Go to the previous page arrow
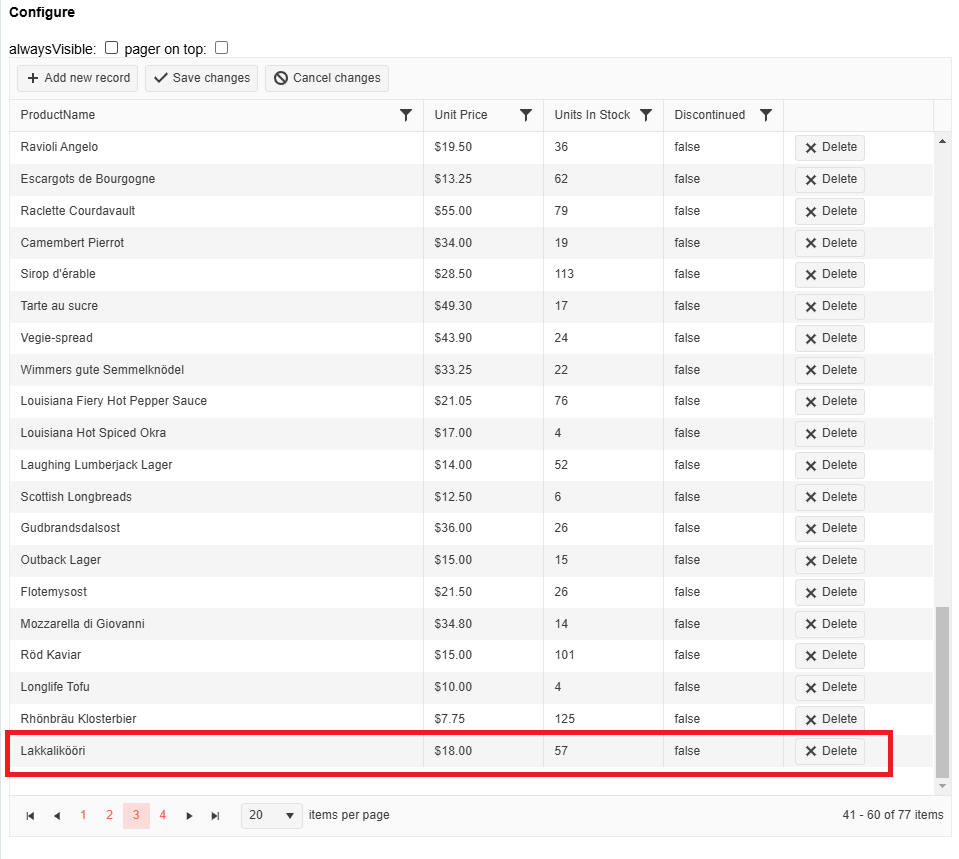This screenshot has width=959, height=859. (x=56, y=816)
